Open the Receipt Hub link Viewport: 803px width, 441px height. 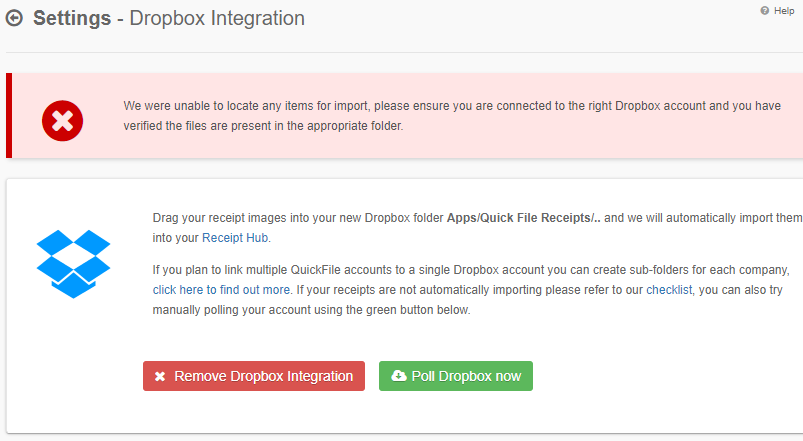pos(235,238)
